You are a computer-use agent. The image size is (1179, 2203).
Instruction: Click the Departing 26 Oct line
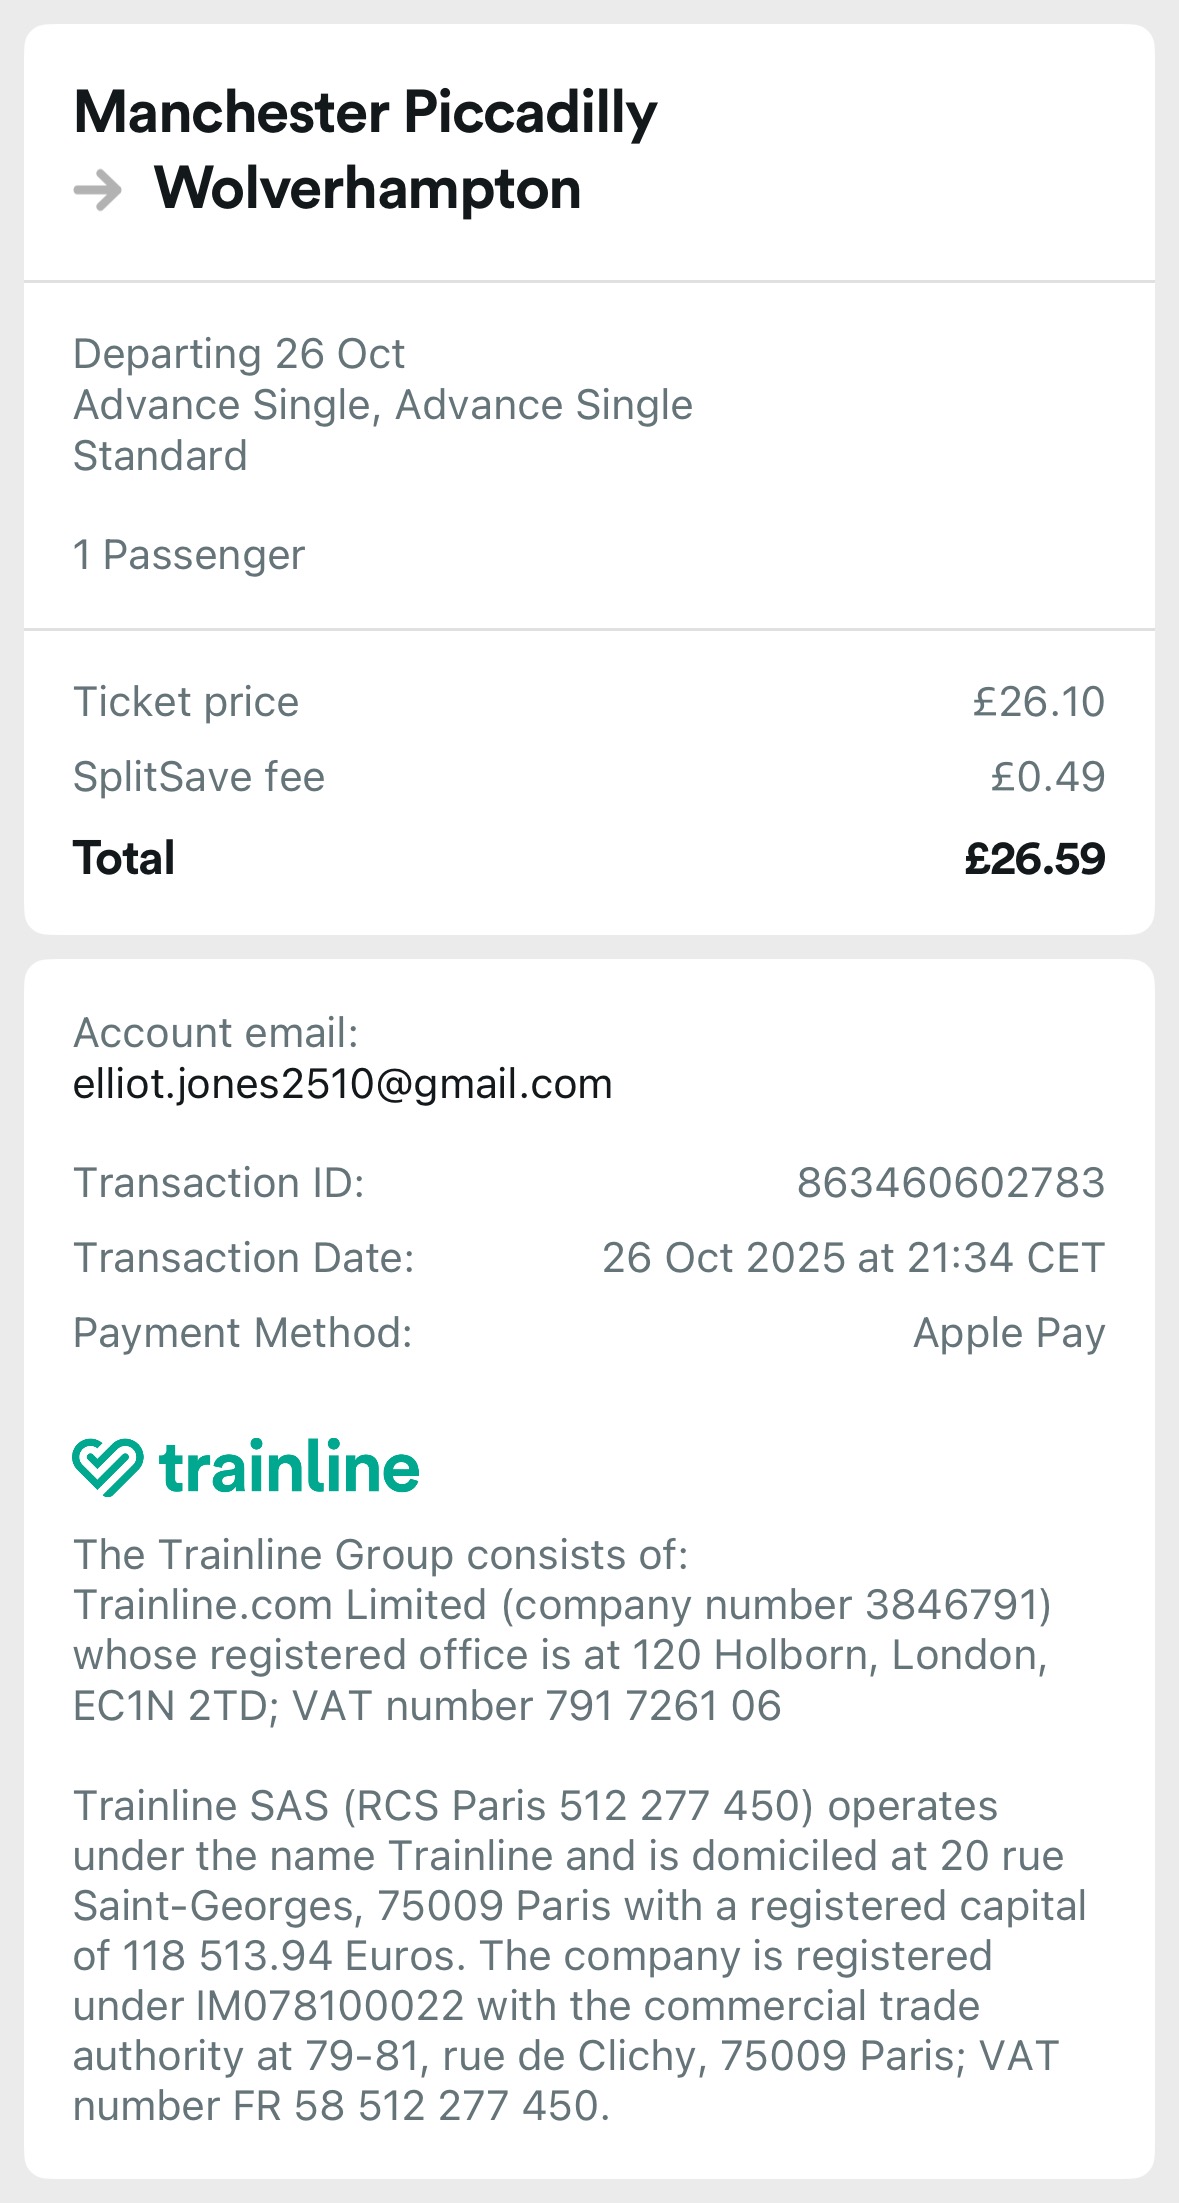tap(239, 354)
